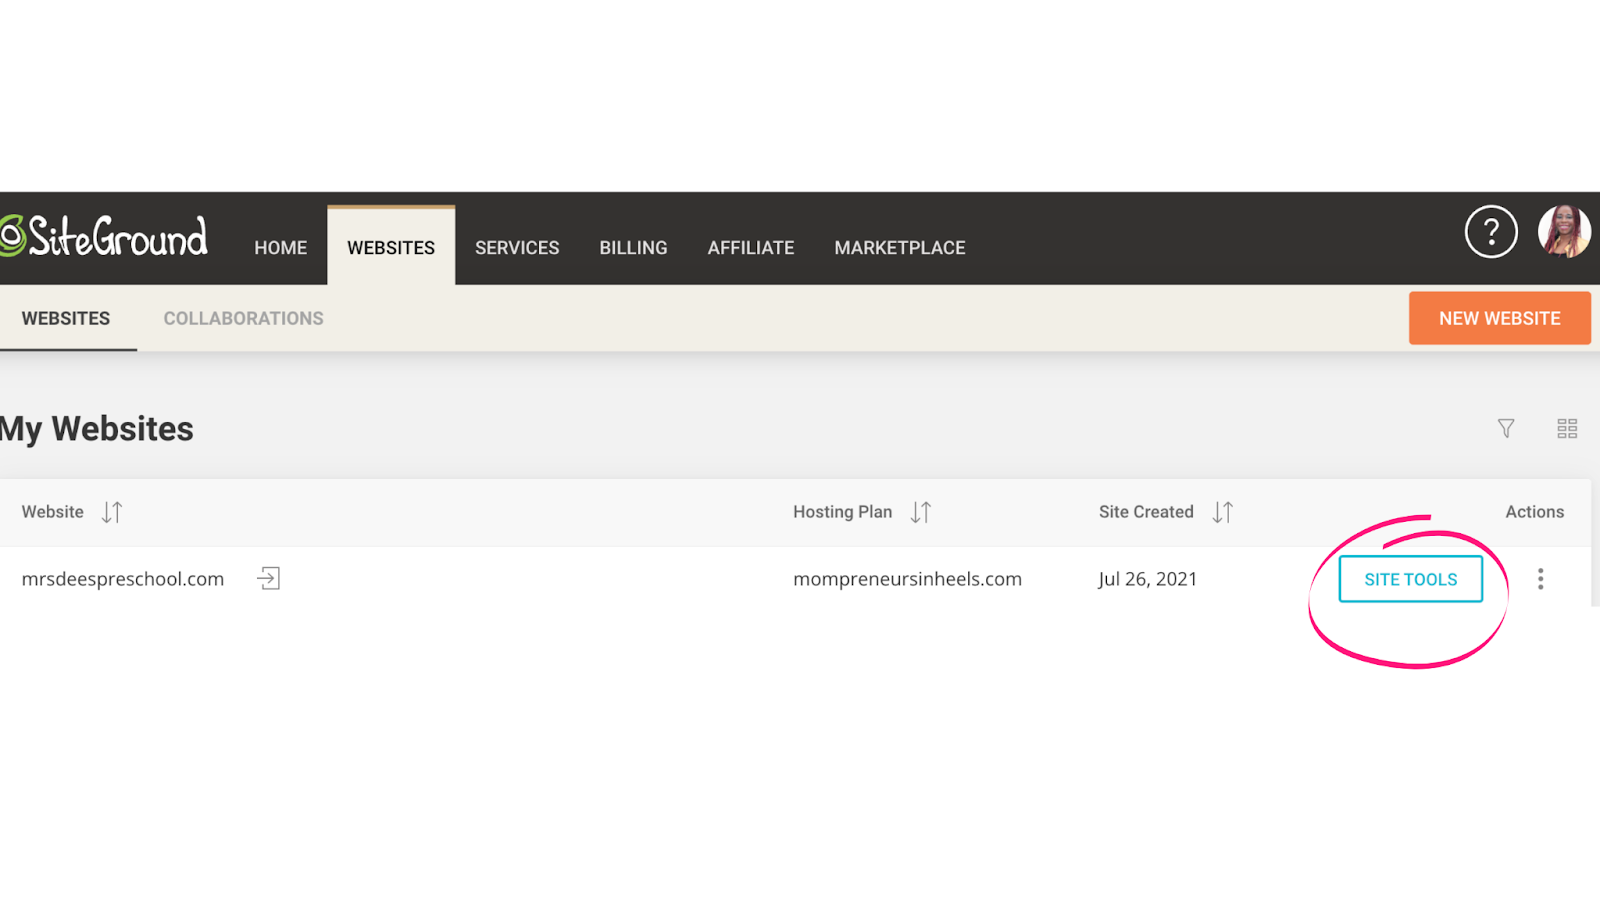Click the mrsdeespreschool.com website name
The height and width of the screenshot is (908, 1600).
[x=123, y=579]
